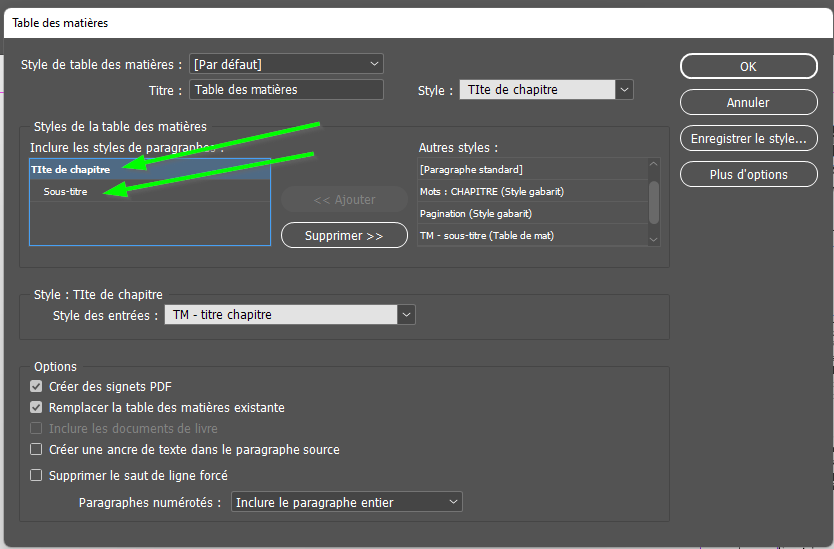Click in the Titre text field
This screenshot has height=549, width=834.
[x=286, y=90]
